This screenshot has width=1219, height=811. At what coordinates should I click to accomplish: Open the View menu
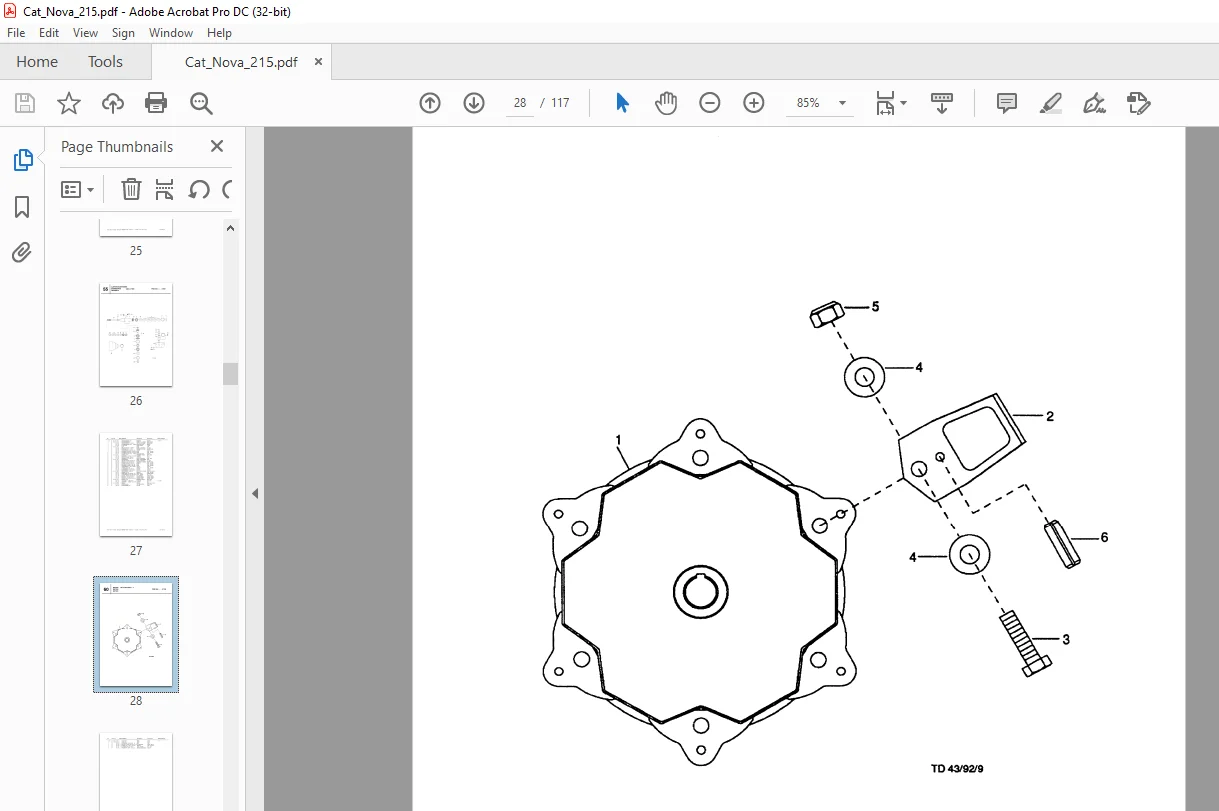point(85,33)
